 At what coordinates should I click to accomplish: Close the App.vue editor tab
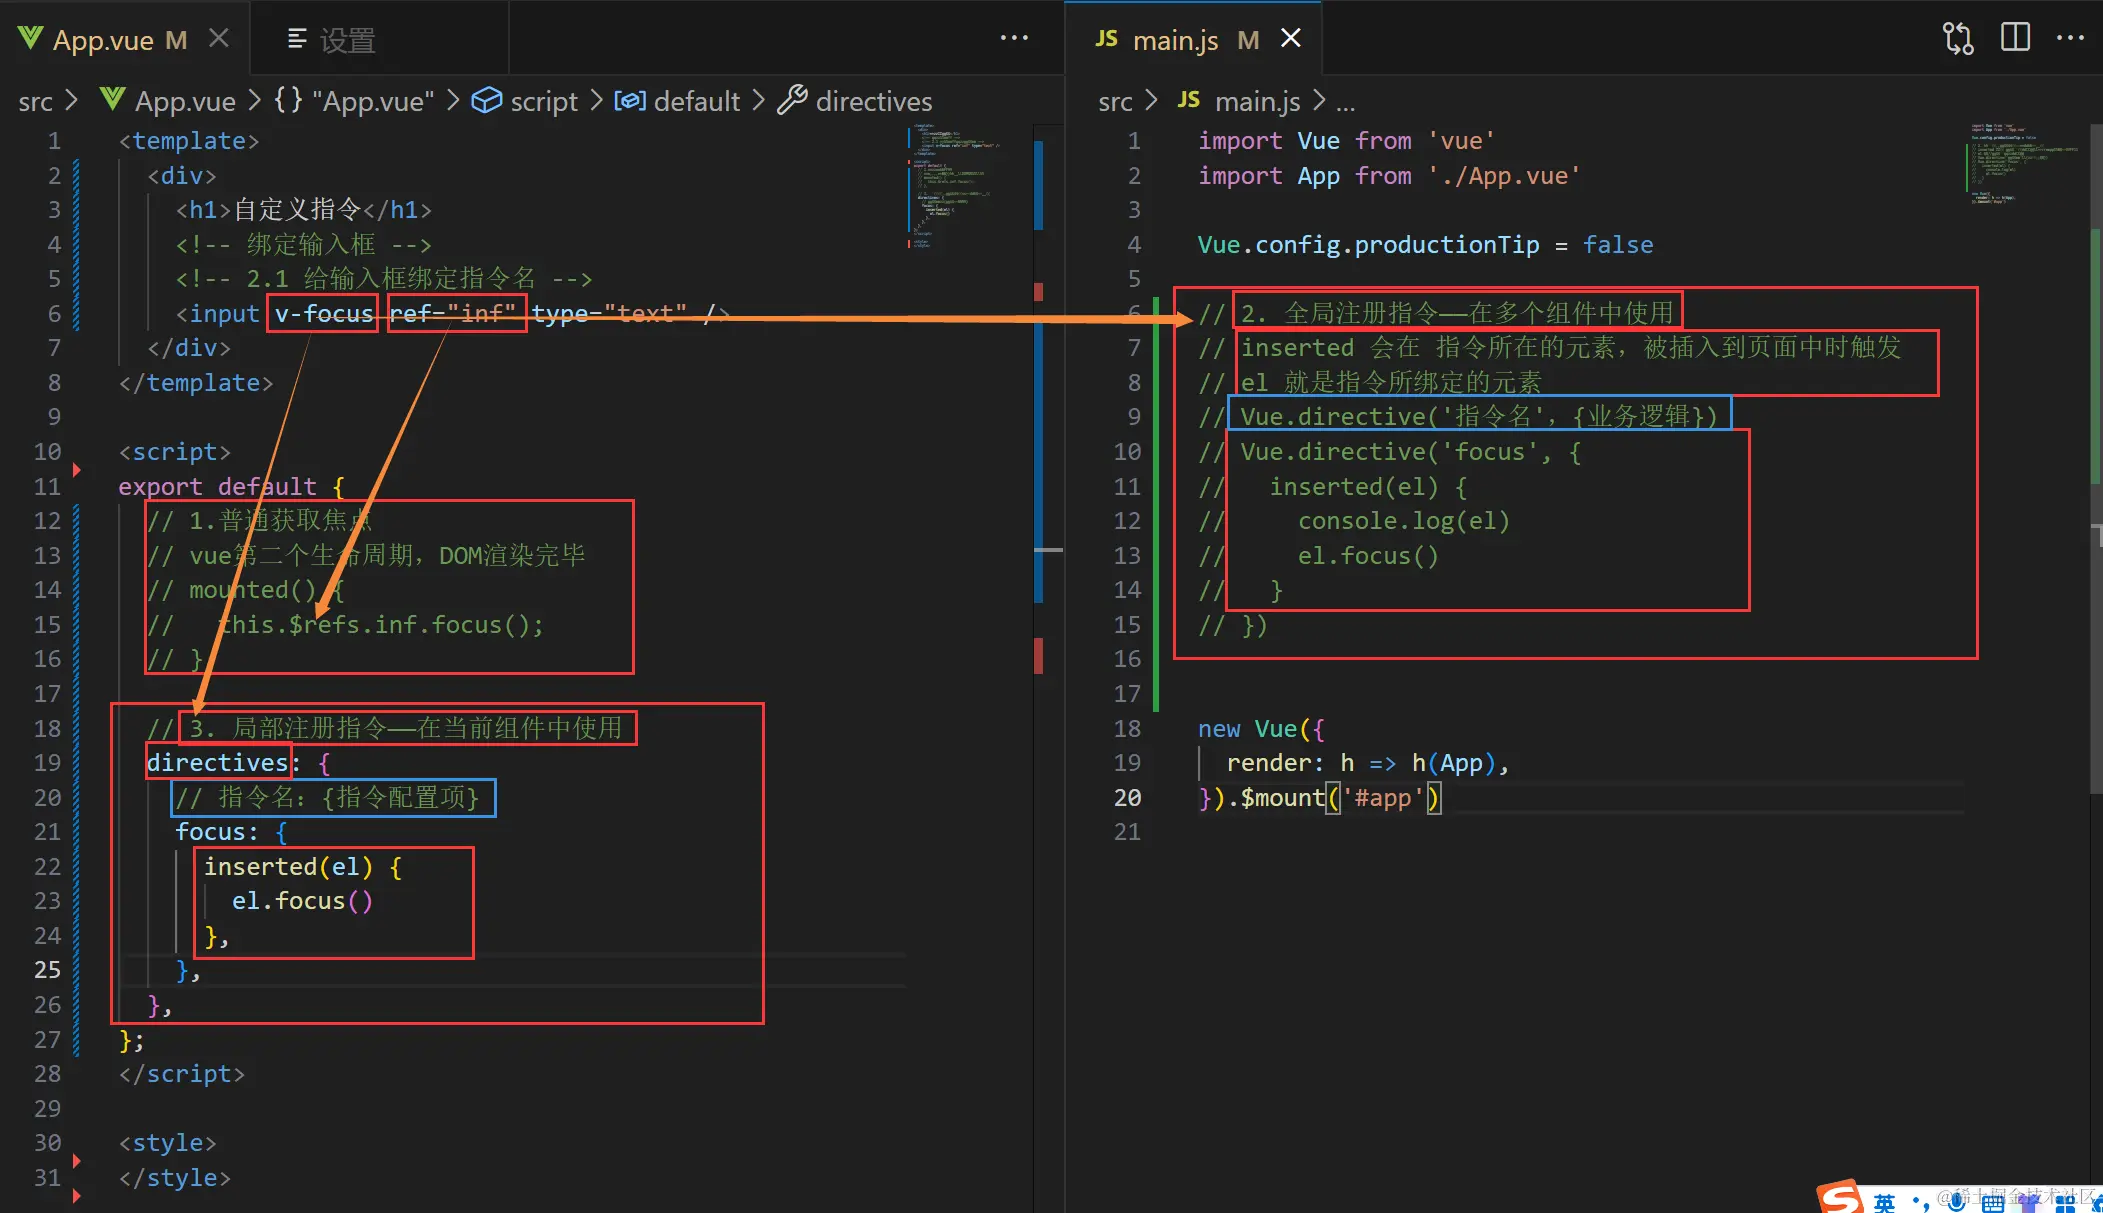(219, 39)
